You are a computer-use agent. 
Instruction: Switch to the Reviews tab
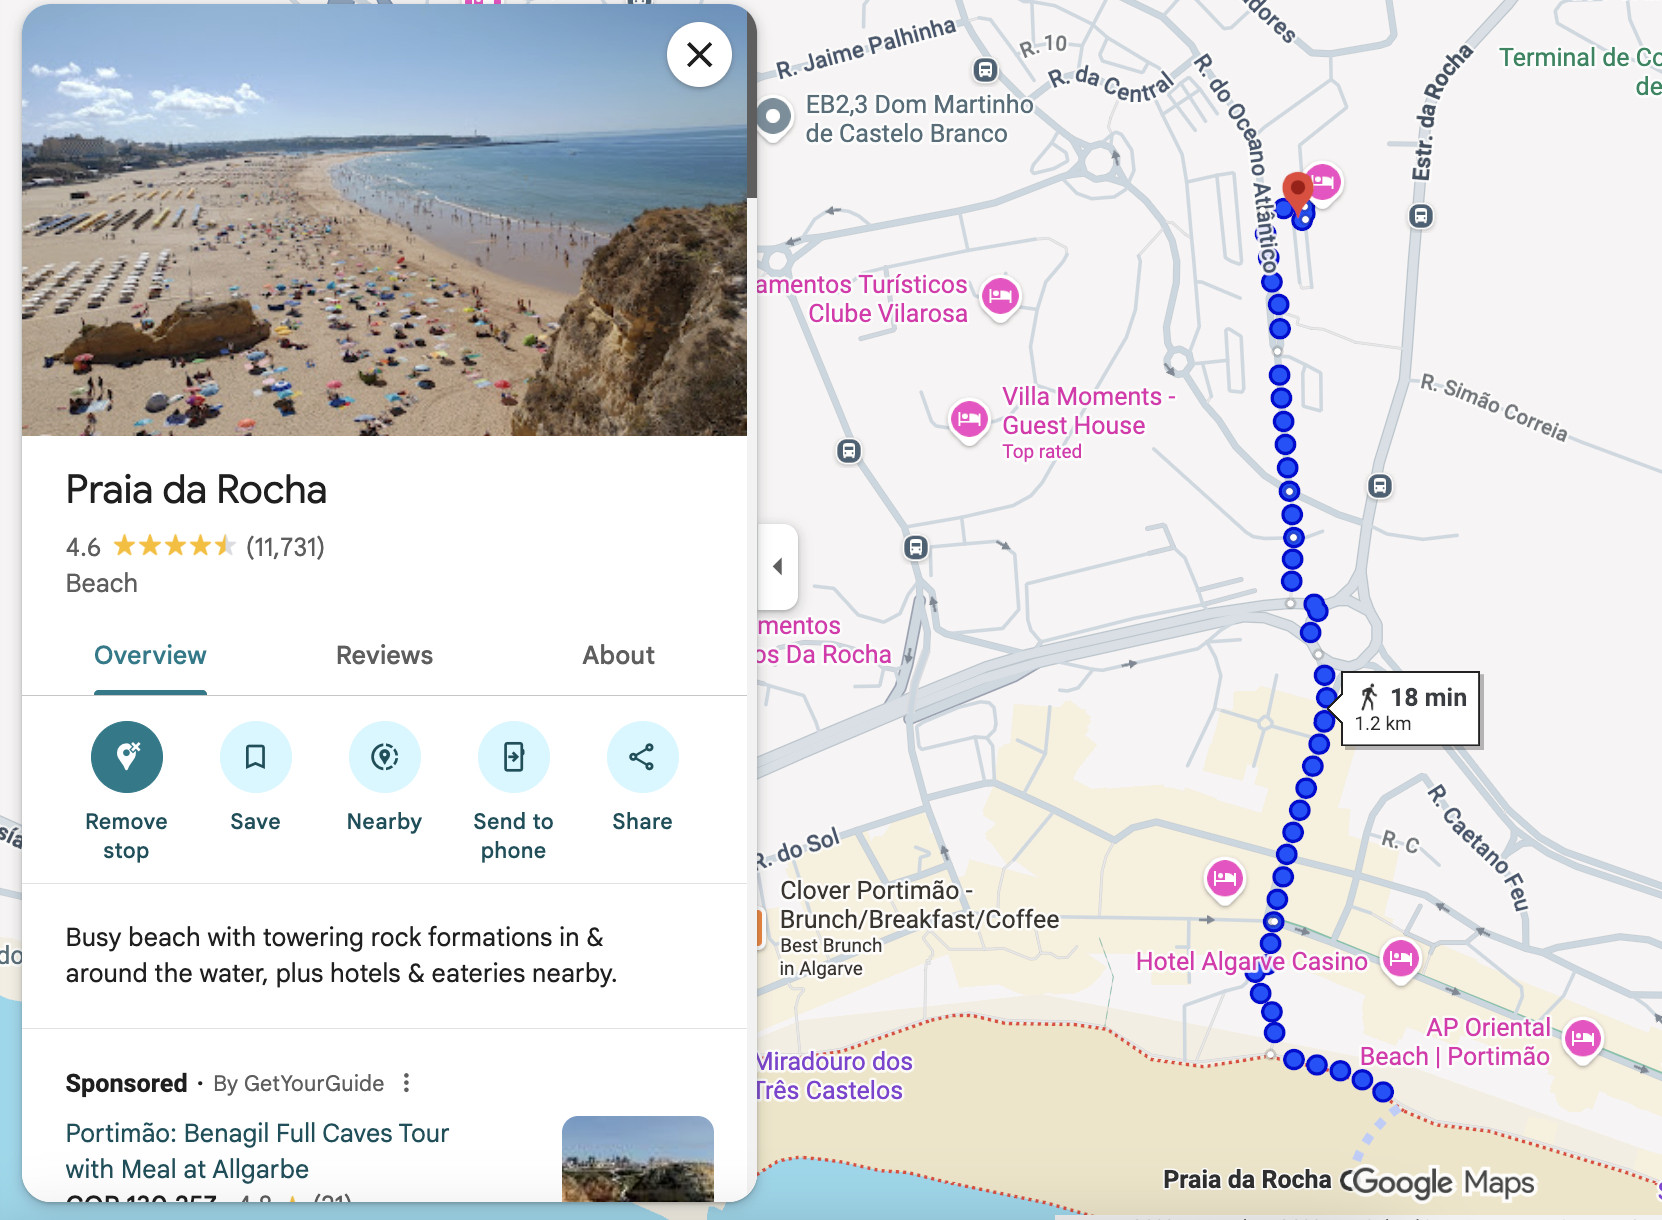click(x=384, y=655)
